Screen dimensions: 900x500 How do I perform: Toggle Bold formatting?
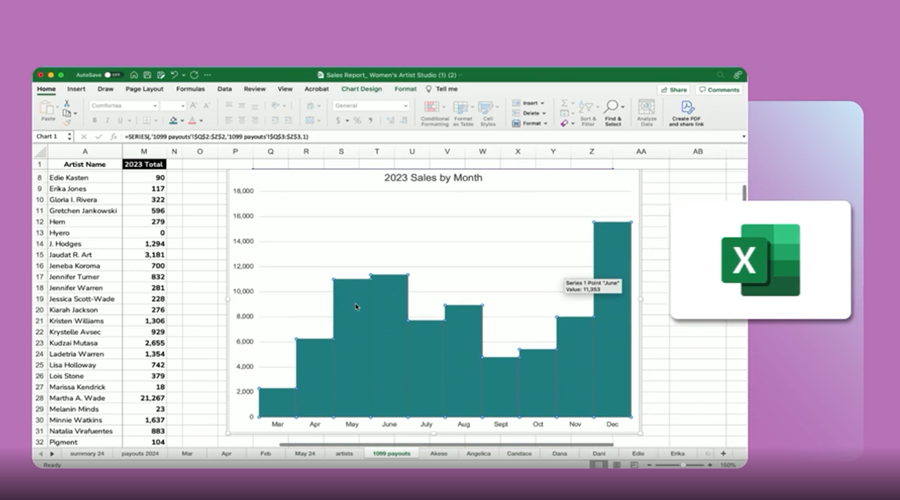click(95, 121)
